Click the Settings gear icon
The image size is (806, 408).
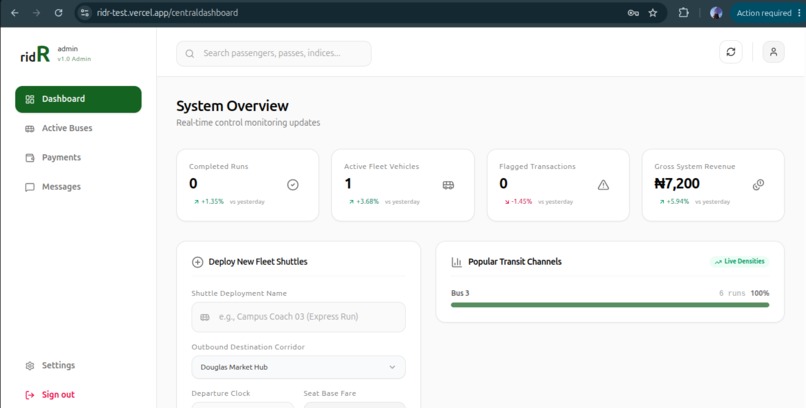click(30, 366)
